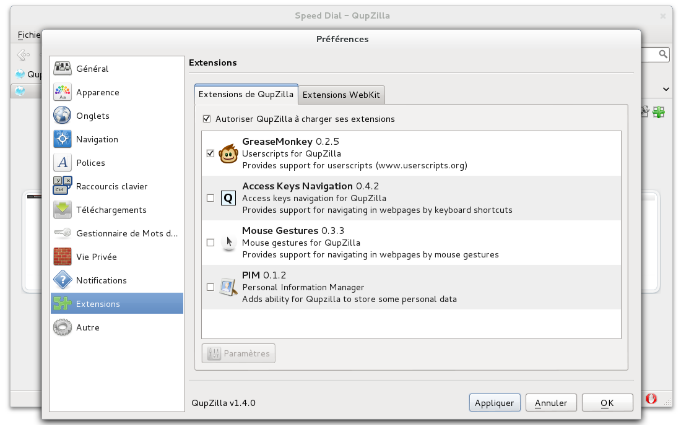Open Vie Privée privacy icon

[x=63, y=257]
